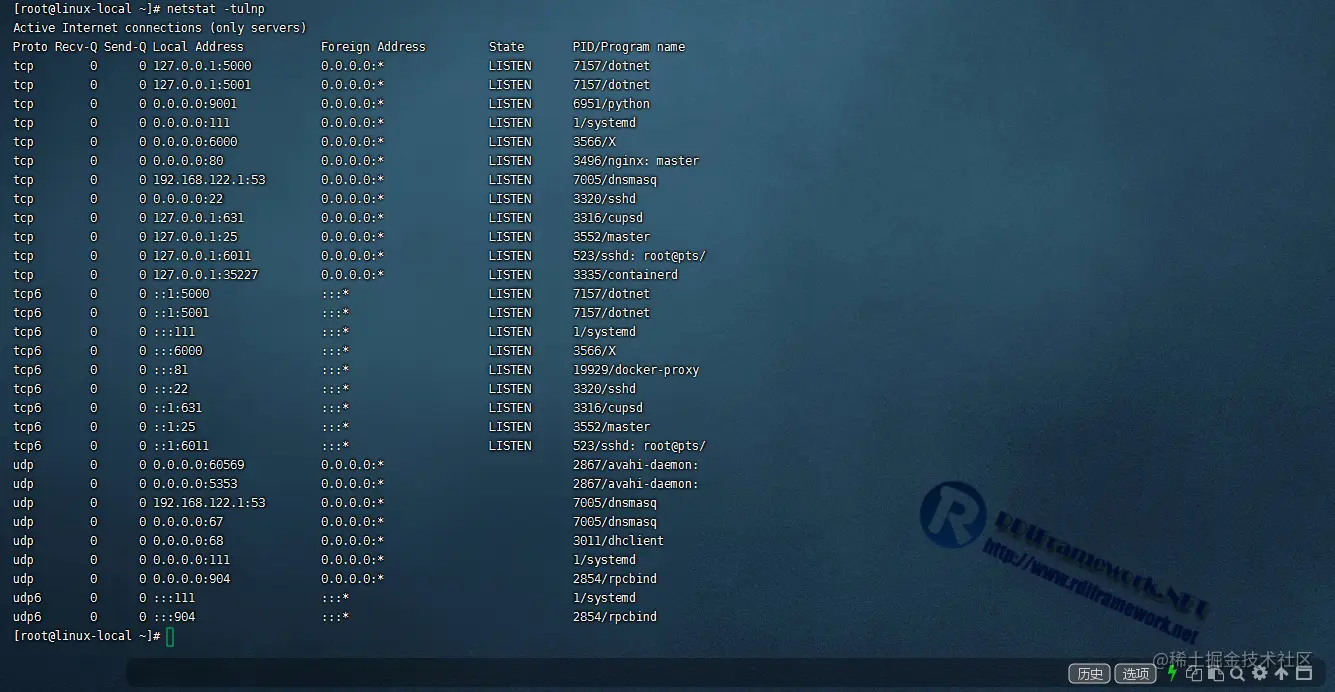Screen dimensions: 1335x692
Task: Click the '19929/docker-proxy' program entry
Action: (636, 370)
